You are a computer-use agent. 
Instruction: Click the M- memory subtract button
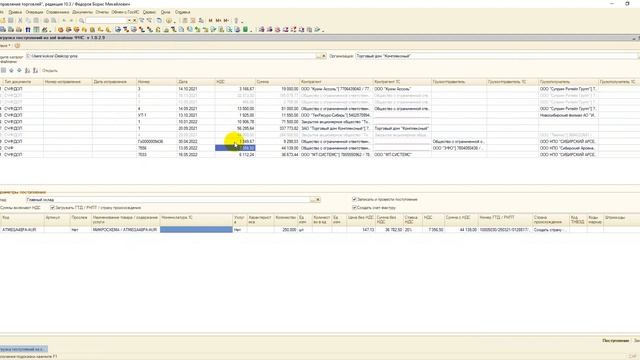[226, 20]
